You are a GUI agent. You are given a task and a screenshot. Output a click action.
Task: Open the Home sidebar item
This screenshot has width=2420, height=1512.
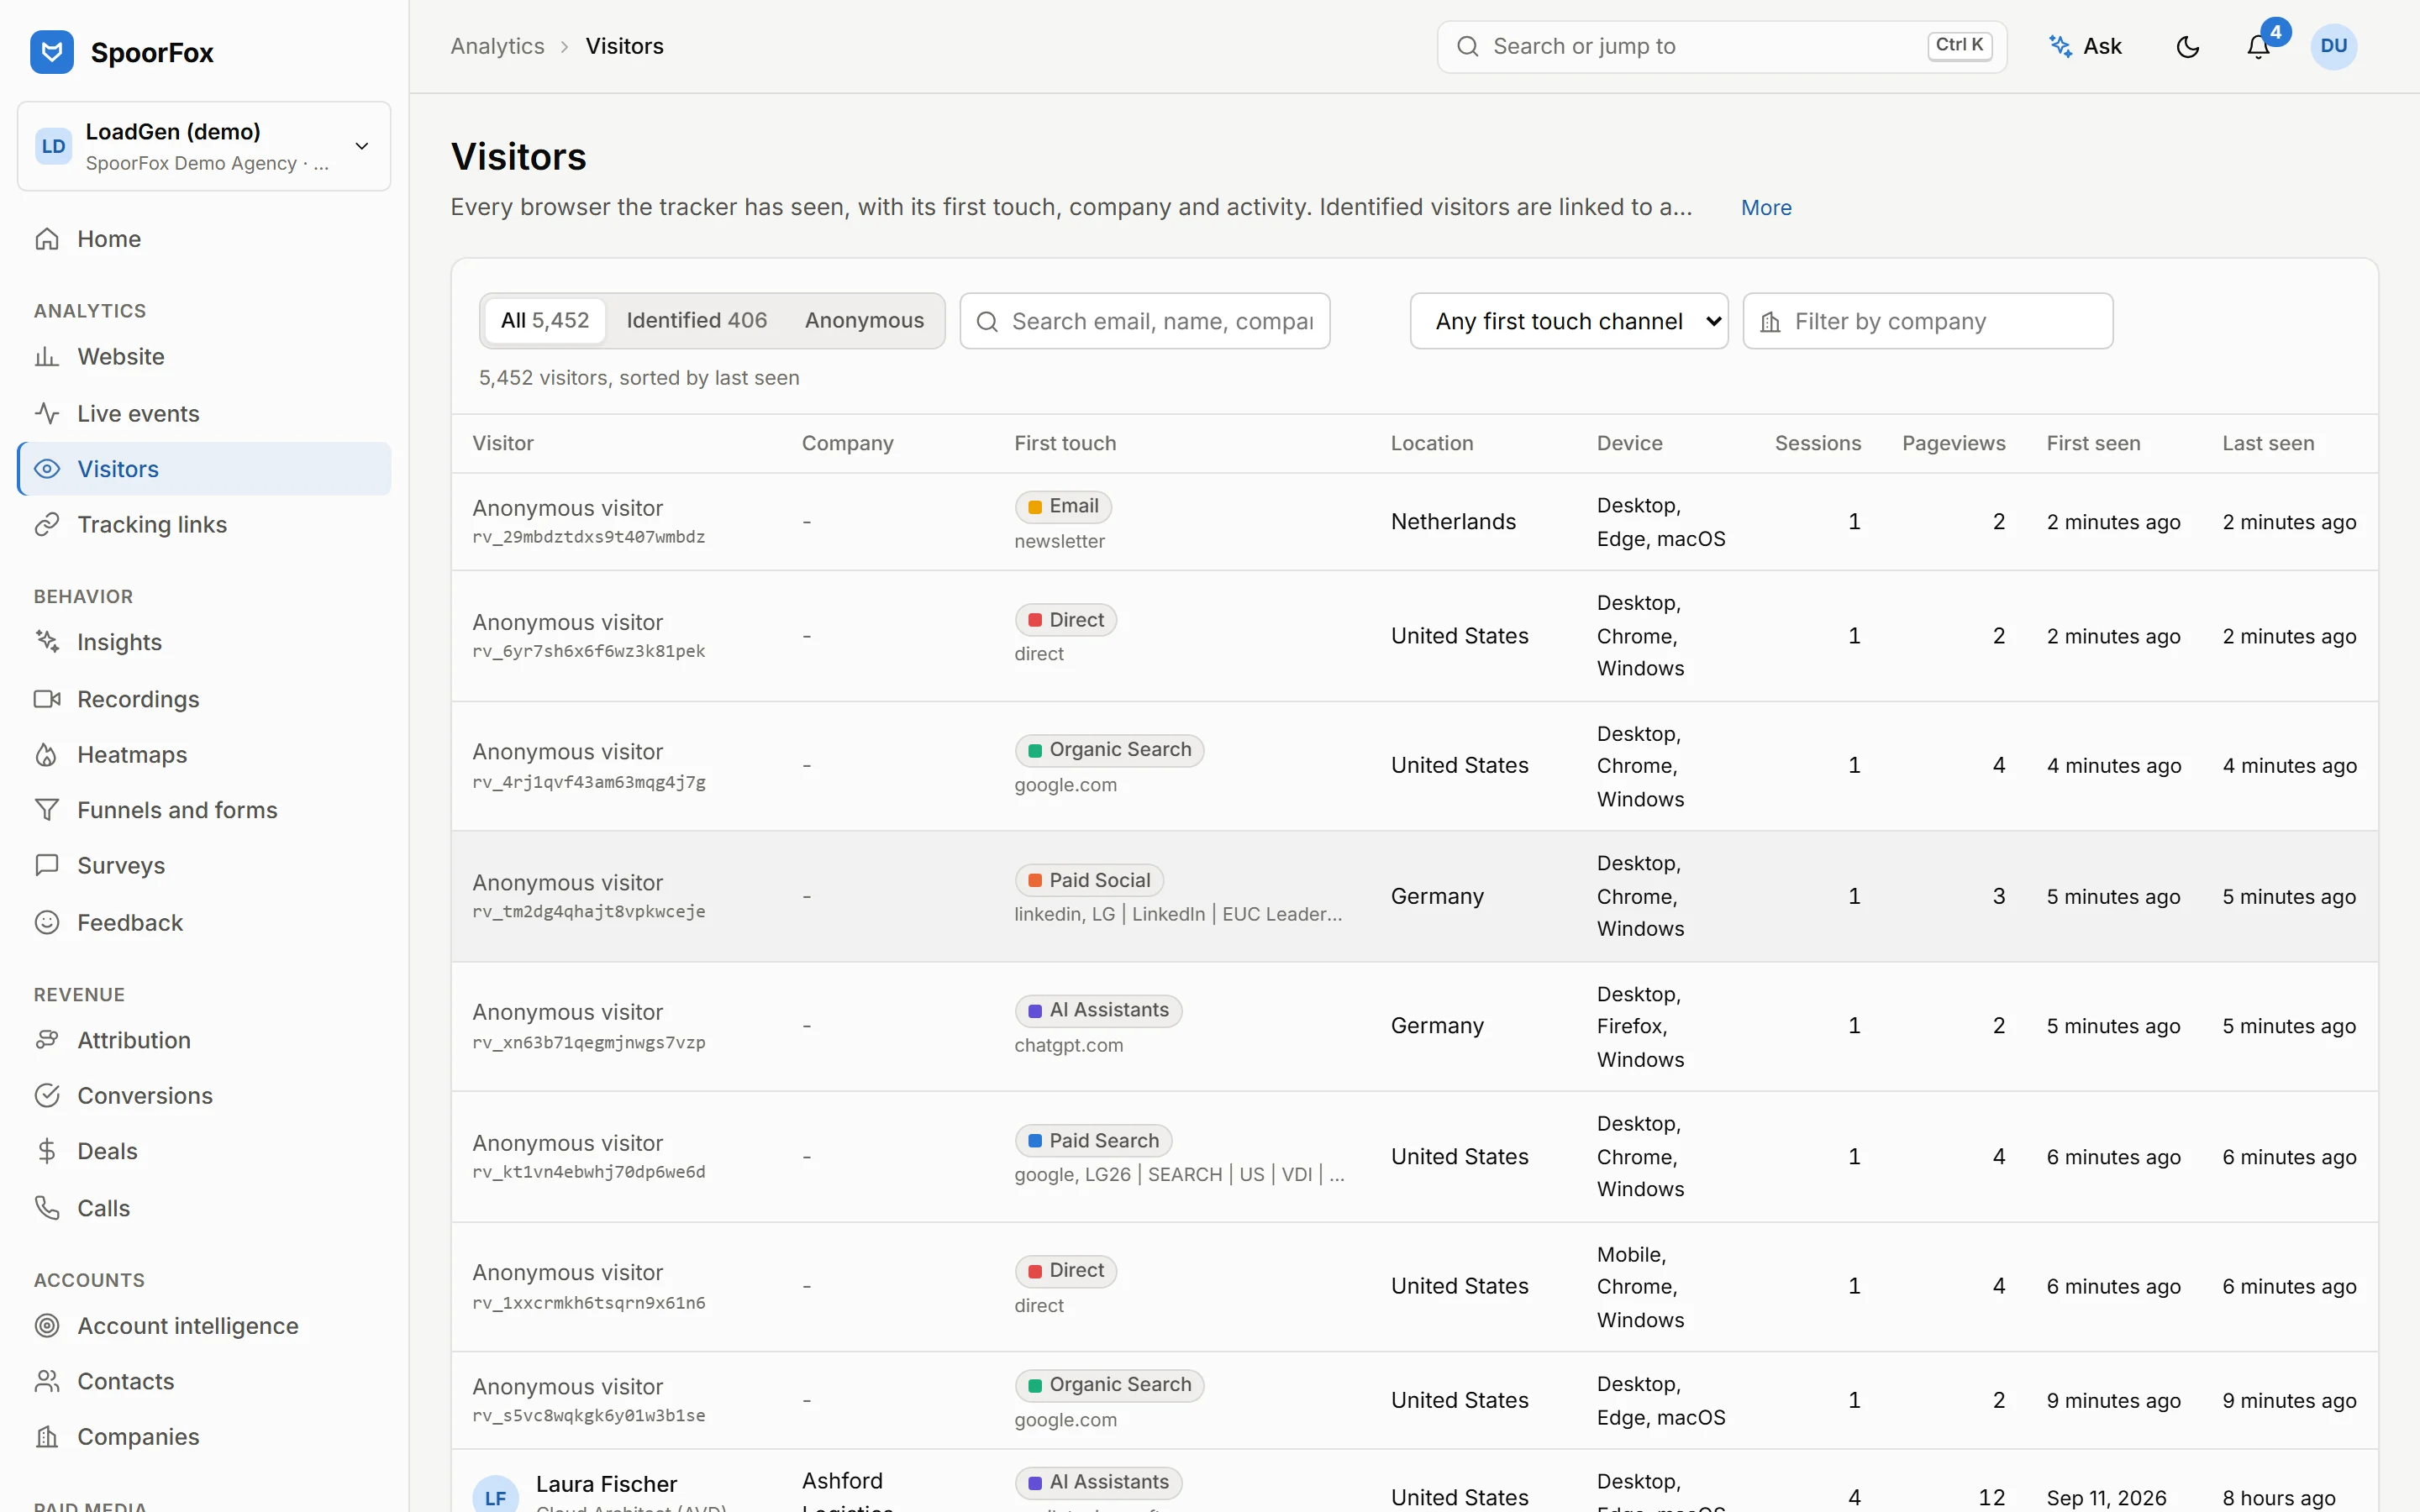pos(204,239)
